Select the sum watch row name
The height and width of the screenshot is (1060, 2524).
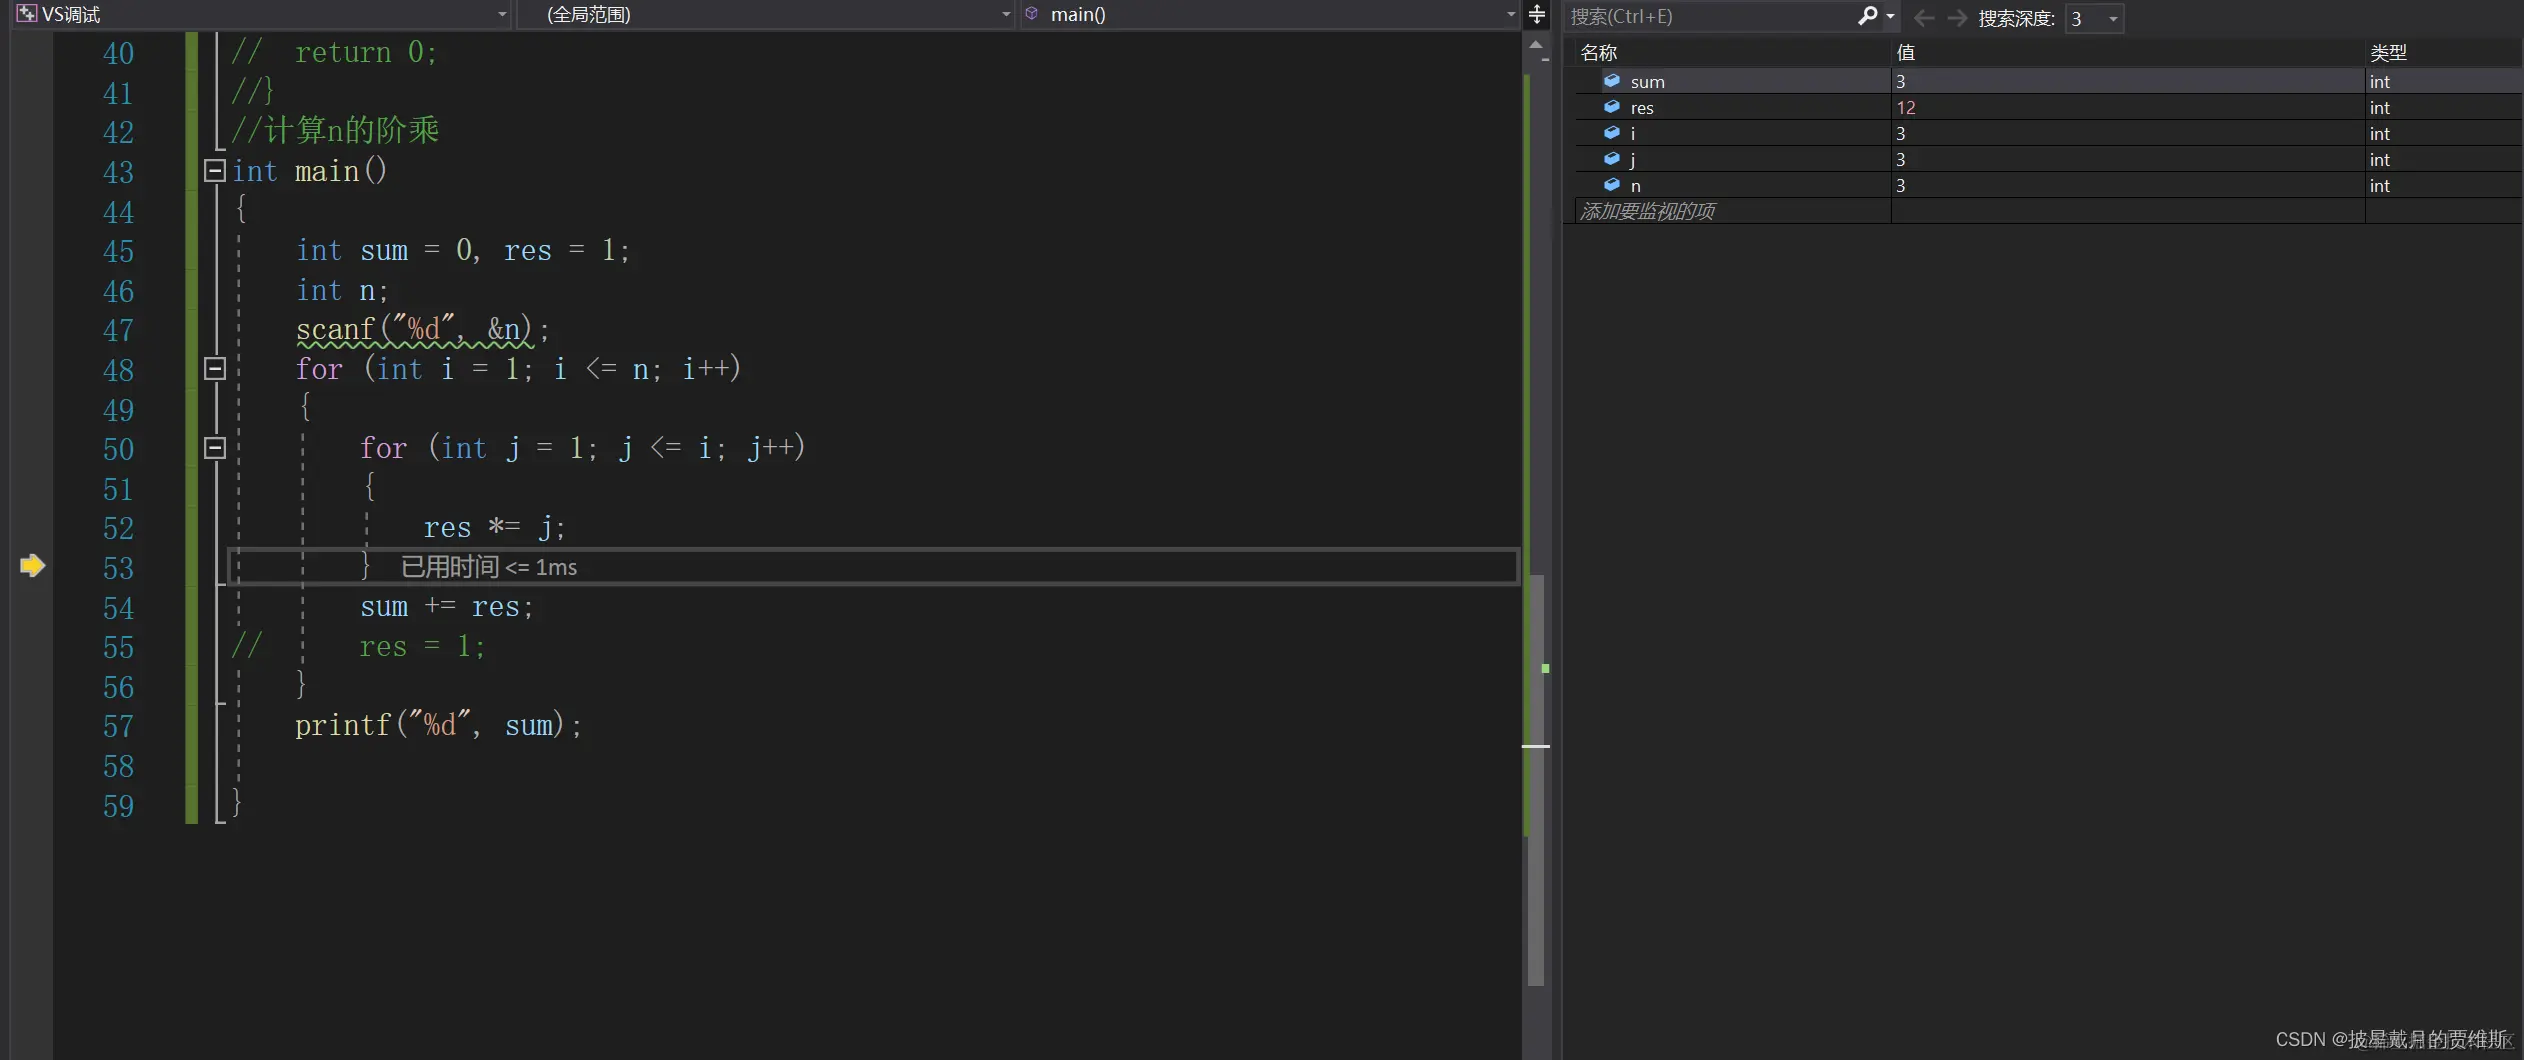(x=1647, y=82)
